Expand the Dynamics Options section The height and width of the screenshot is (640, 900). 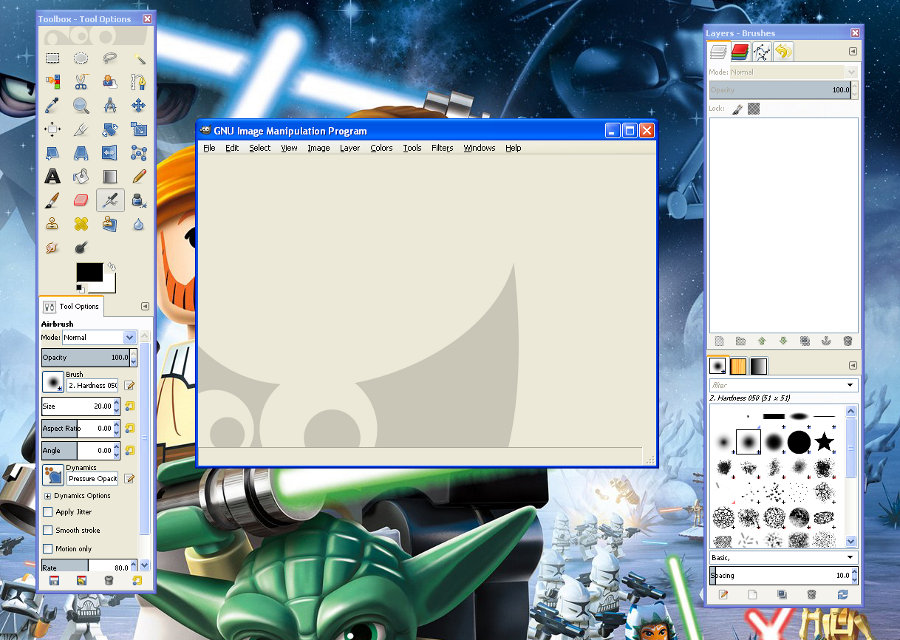(47, 496)
